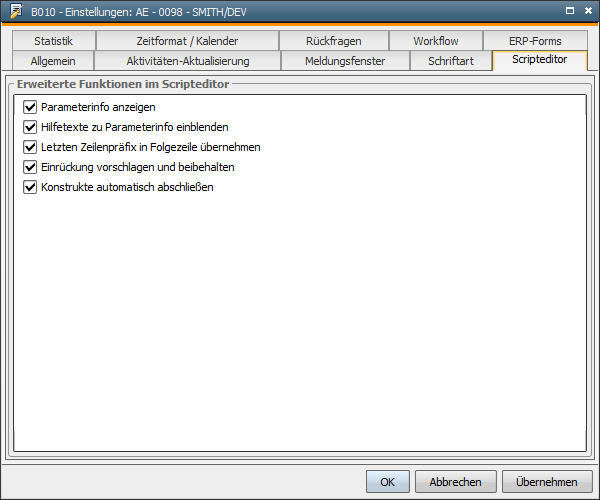Screen dimensions: 600x500
Task: Open the Zeitformat / Kalender tab
Action: [x=187, y=41]
